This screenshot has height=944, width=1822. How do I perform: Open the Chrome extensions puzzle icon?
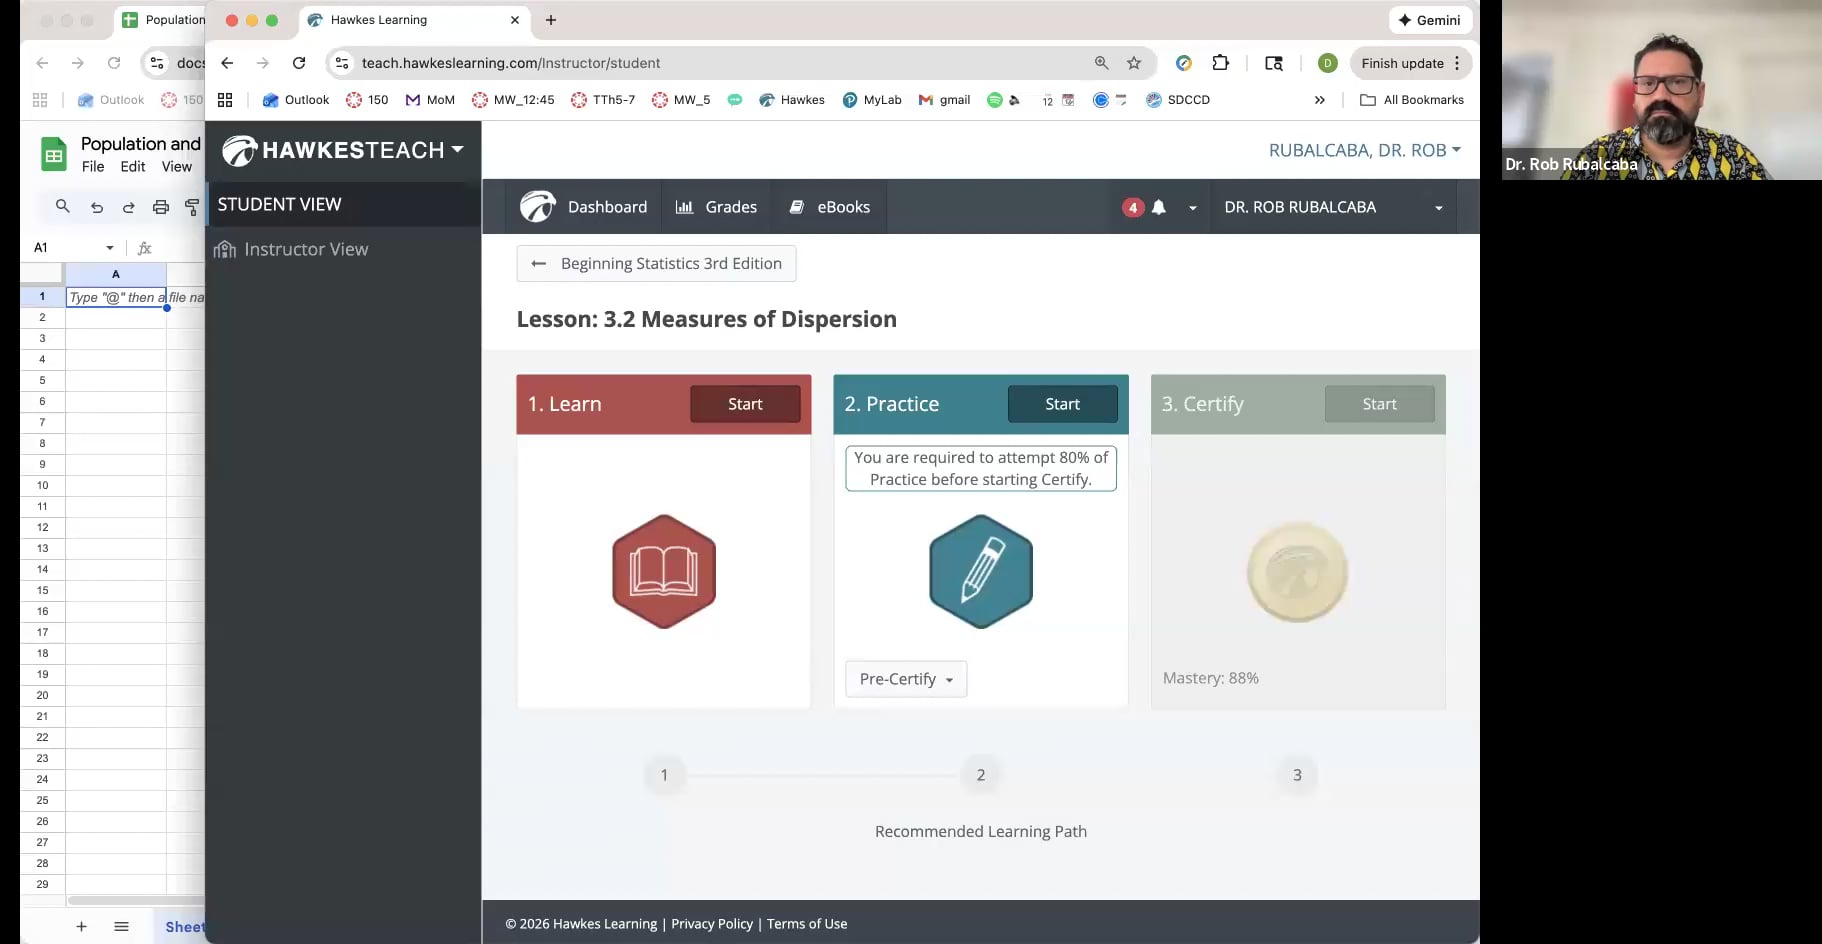1220,63
